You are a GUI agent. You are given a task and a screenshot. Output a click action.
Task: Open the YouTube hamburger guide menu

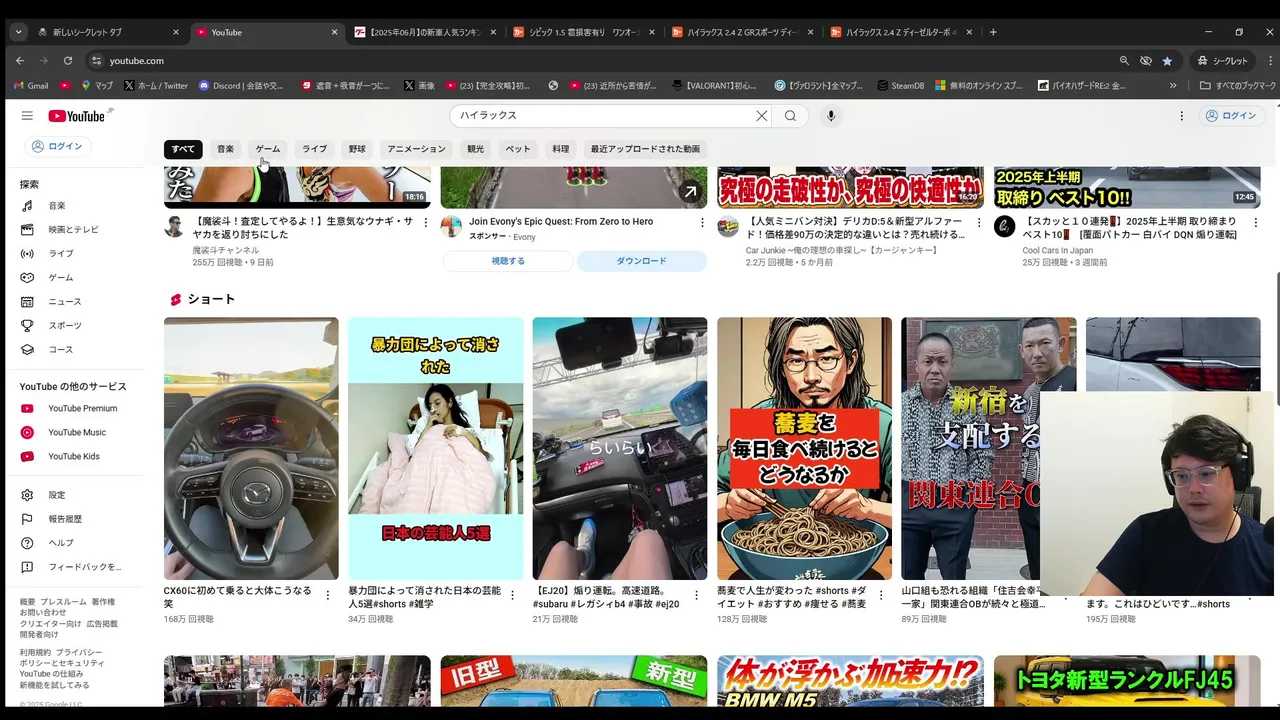point(27,116)
